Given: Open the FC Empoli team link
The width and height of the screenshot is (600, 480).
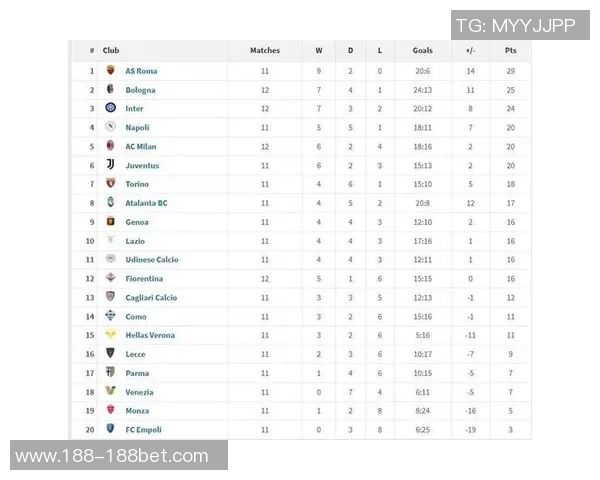Looking at the screenshot, I should pyautogui.click(x=143, y=430).
